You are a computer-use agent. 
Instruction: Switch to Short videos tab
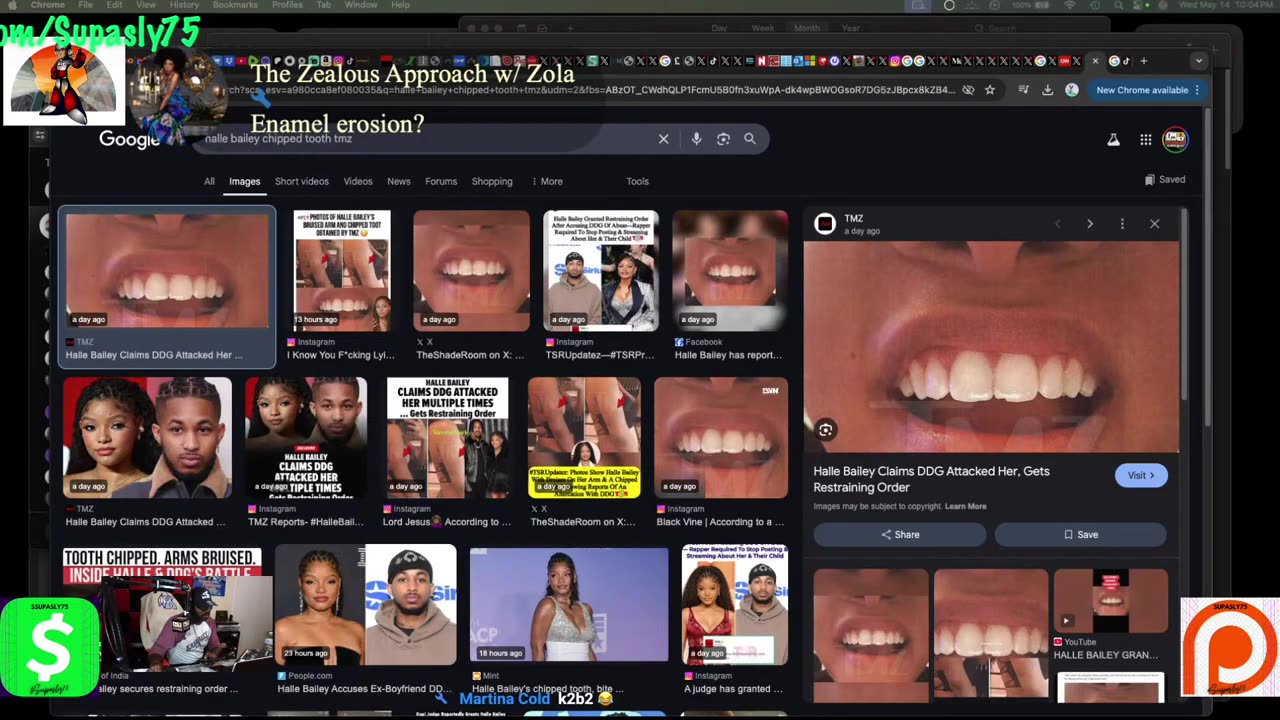coord(302,181)
